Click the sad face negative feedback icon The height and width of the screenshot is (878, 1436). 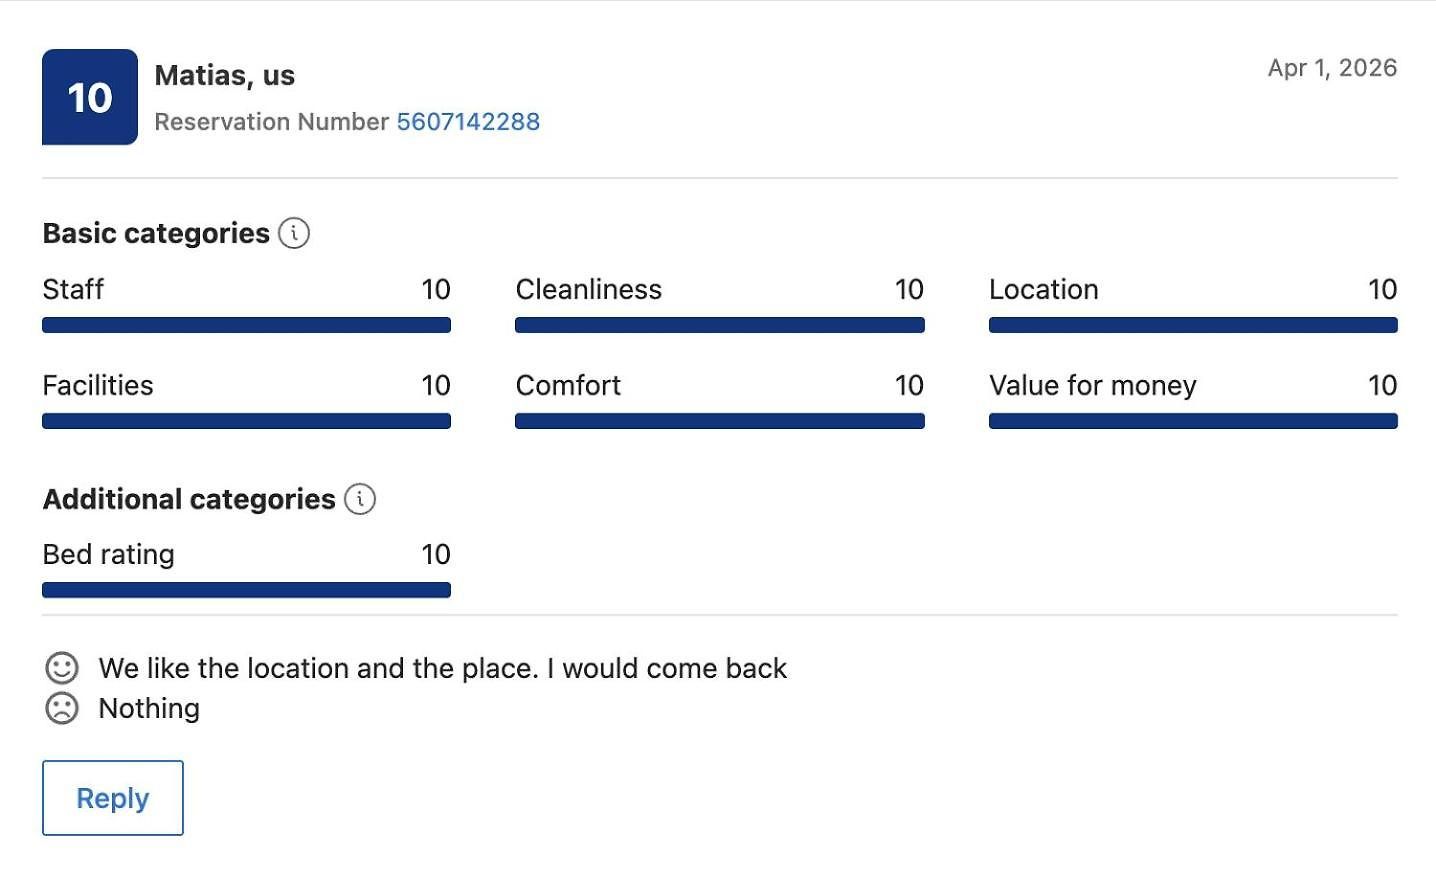pyautogui.click(x=62, y=708)
